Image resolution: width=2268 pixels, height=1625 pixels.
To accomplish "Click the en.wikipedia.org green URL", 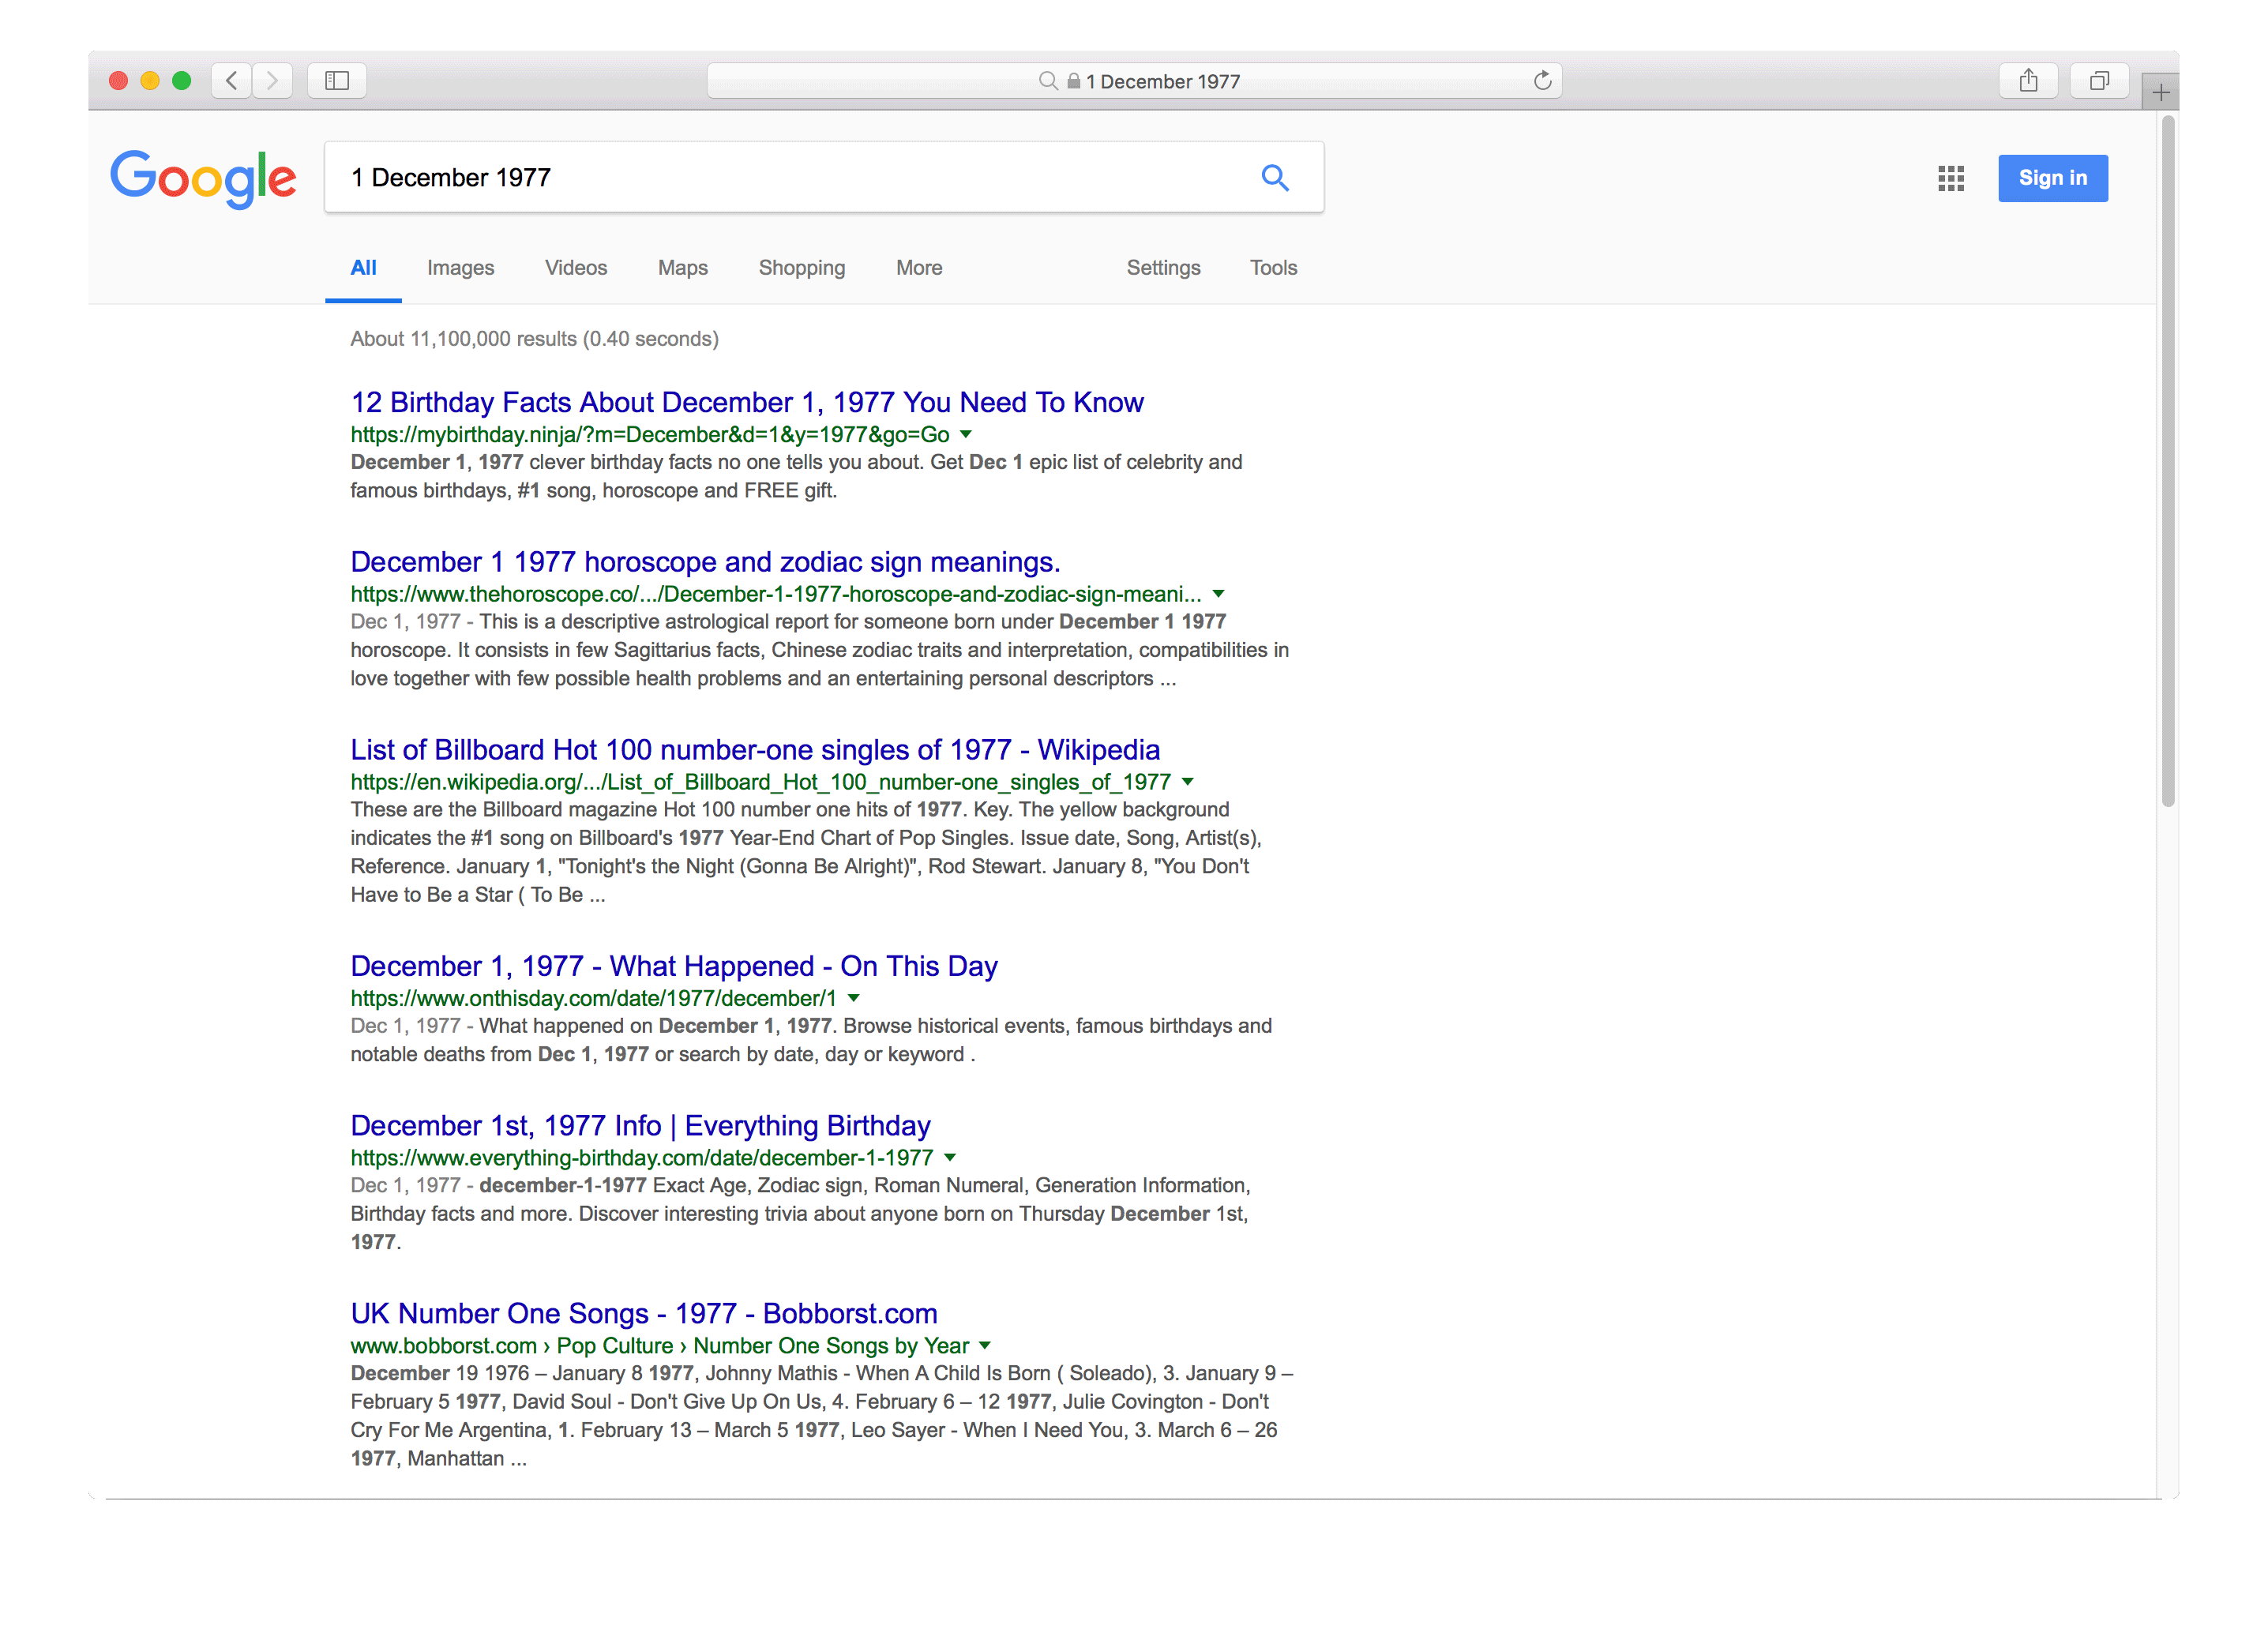I will pyautogui.click(x=760, y=782).
